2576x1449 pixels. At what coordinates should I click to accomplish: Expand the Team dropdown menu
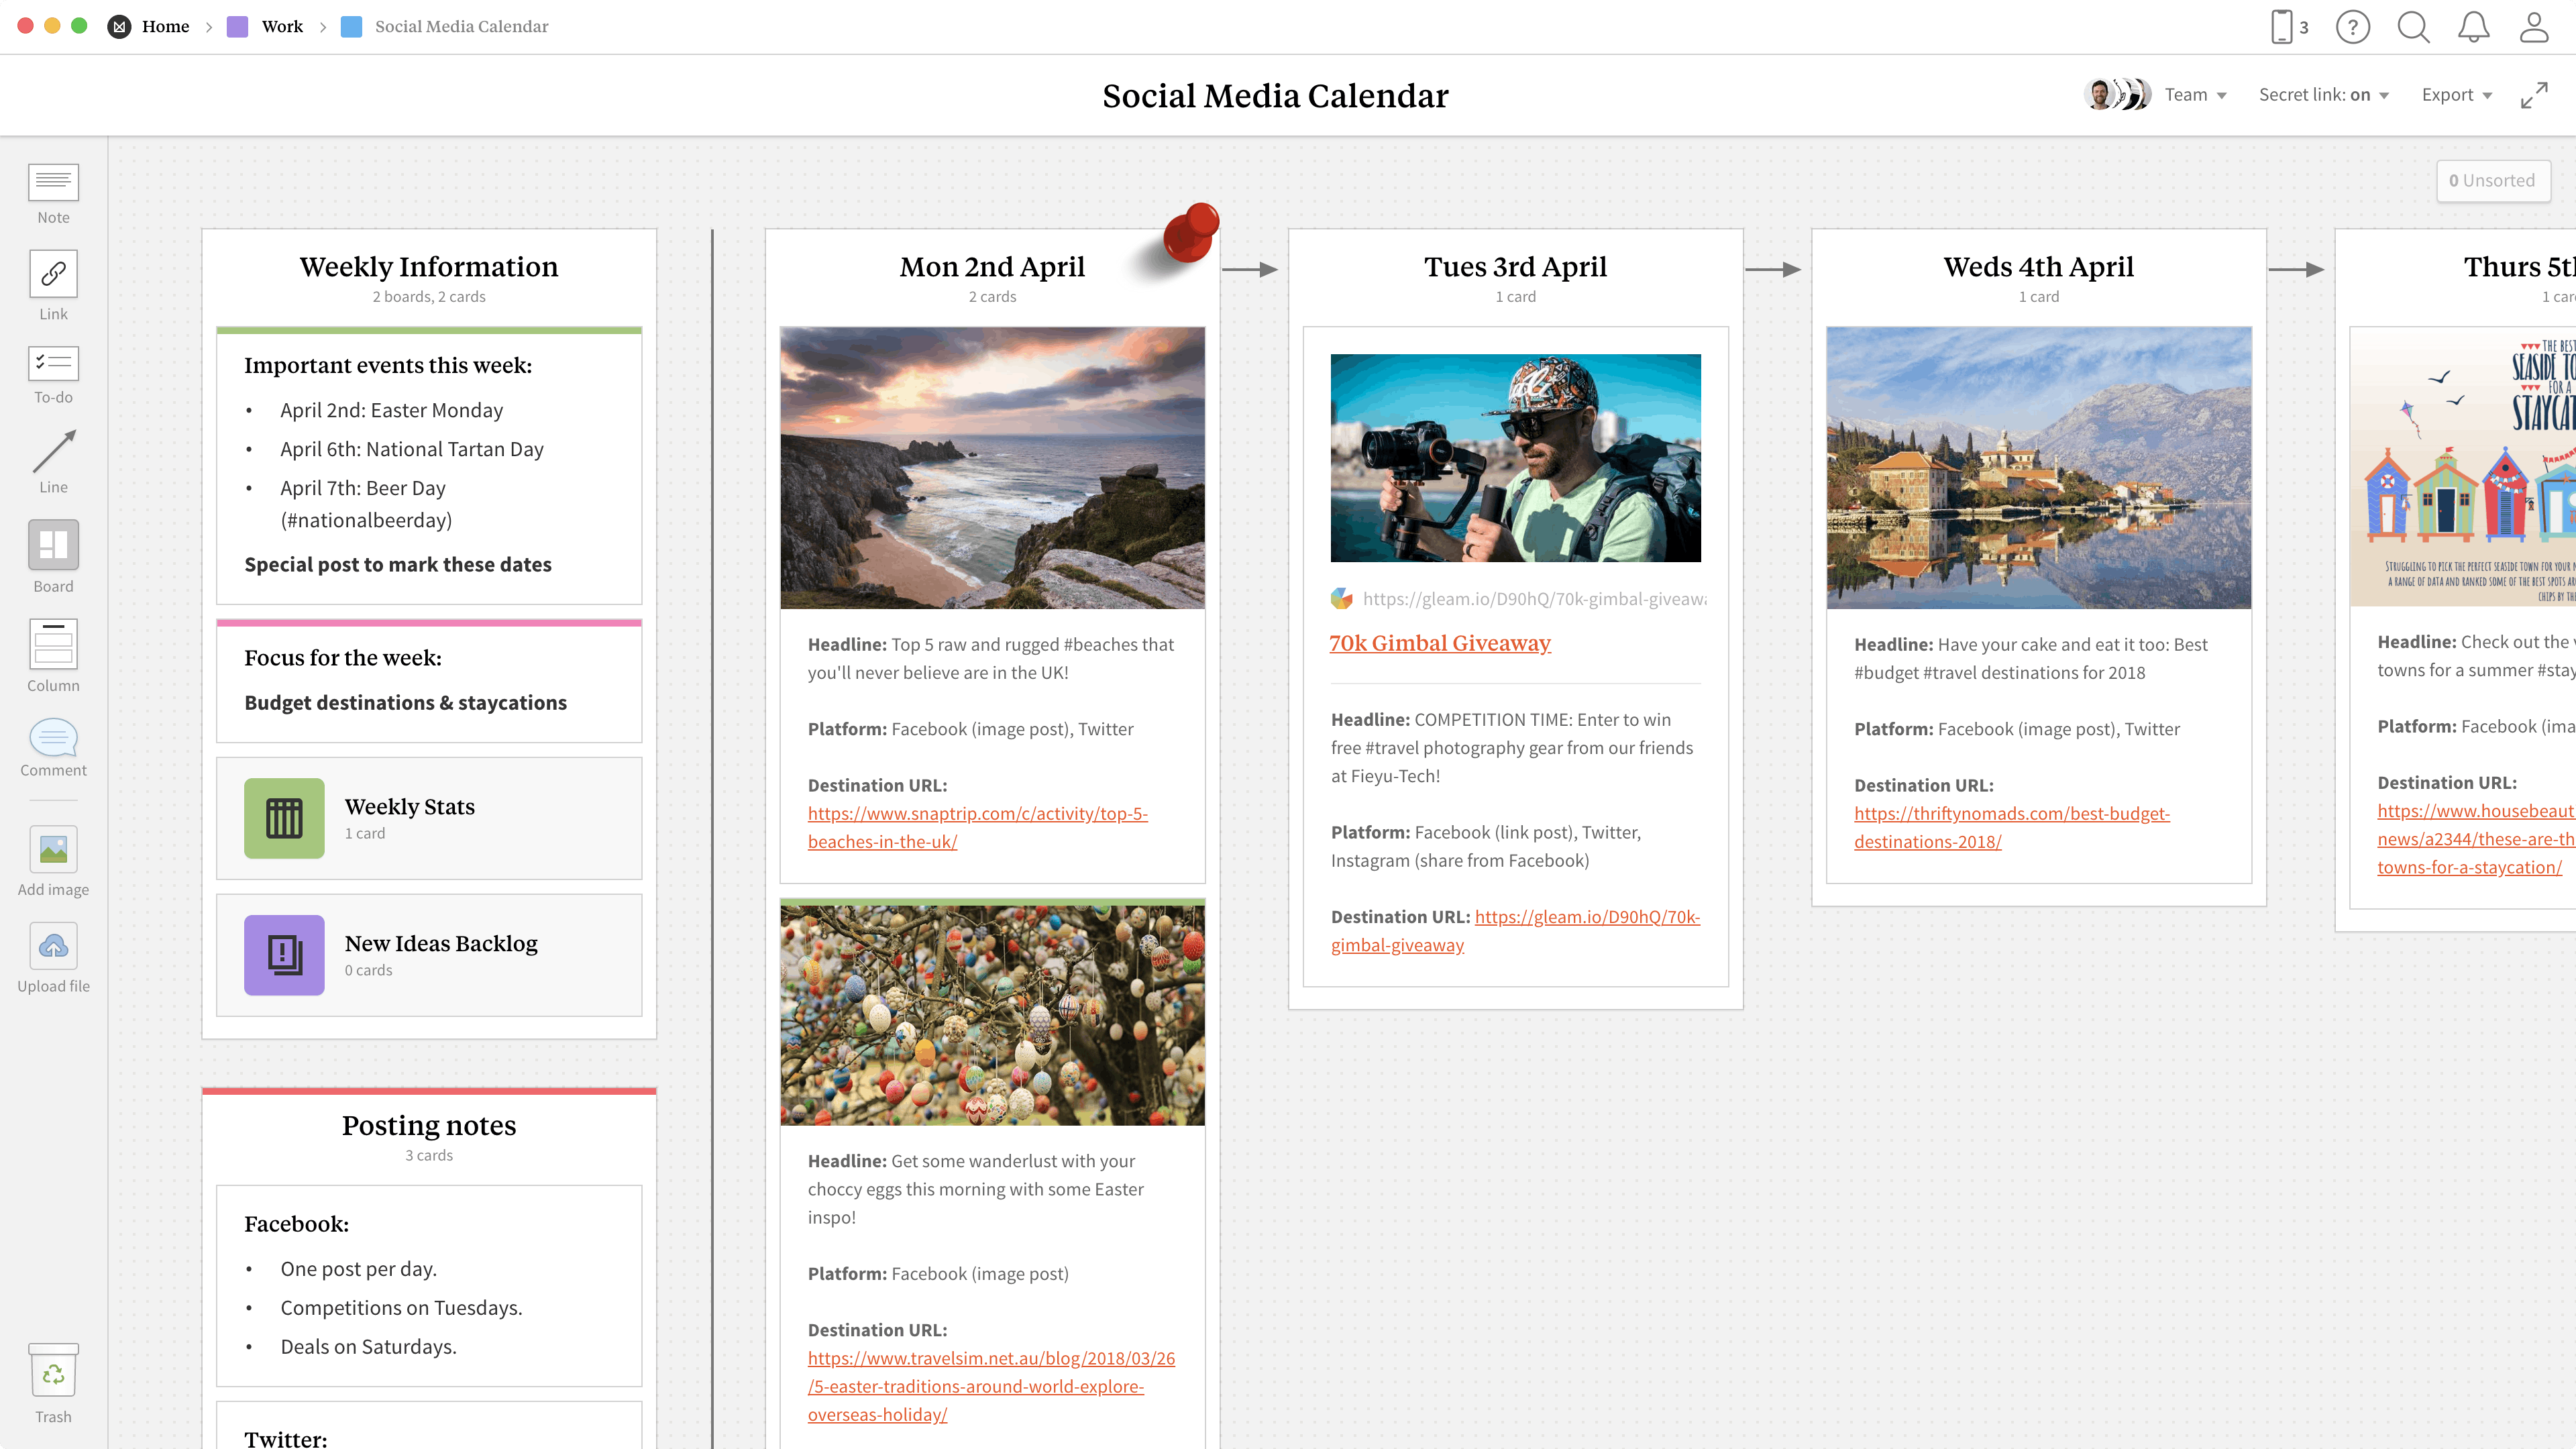[x=2194, y=95]
